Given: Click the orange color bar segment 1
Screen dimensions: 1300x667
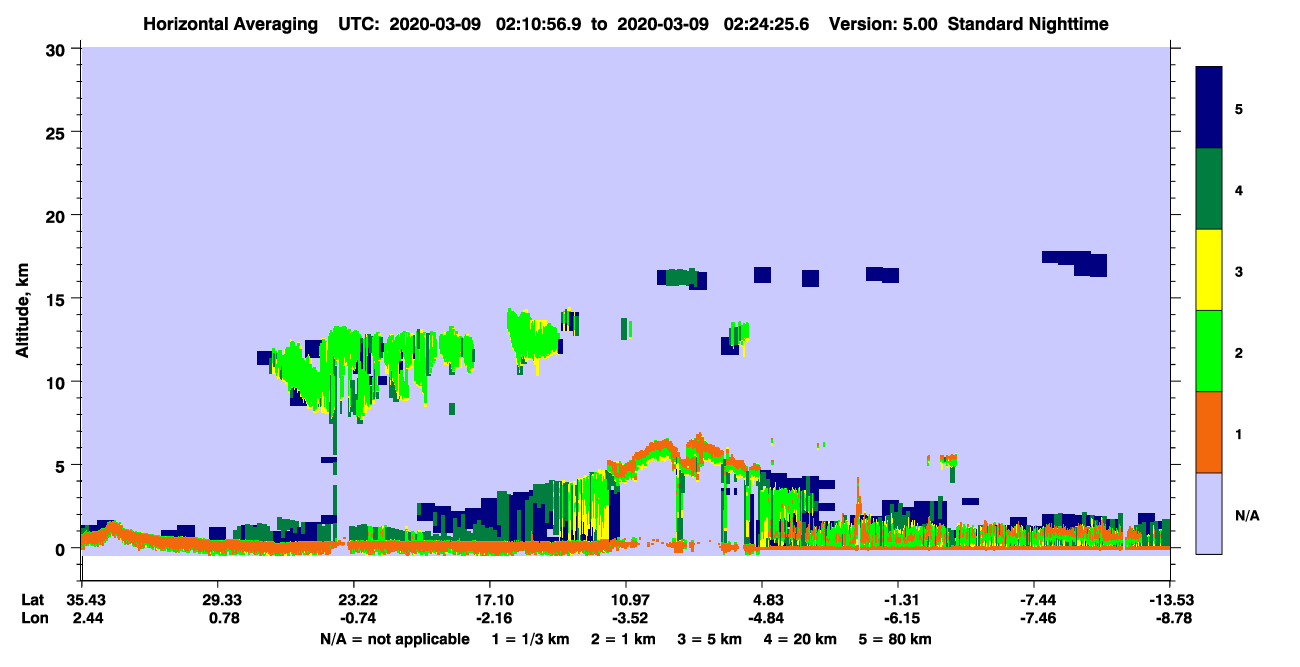Looking at the screenshot, I should point(1209,432).
